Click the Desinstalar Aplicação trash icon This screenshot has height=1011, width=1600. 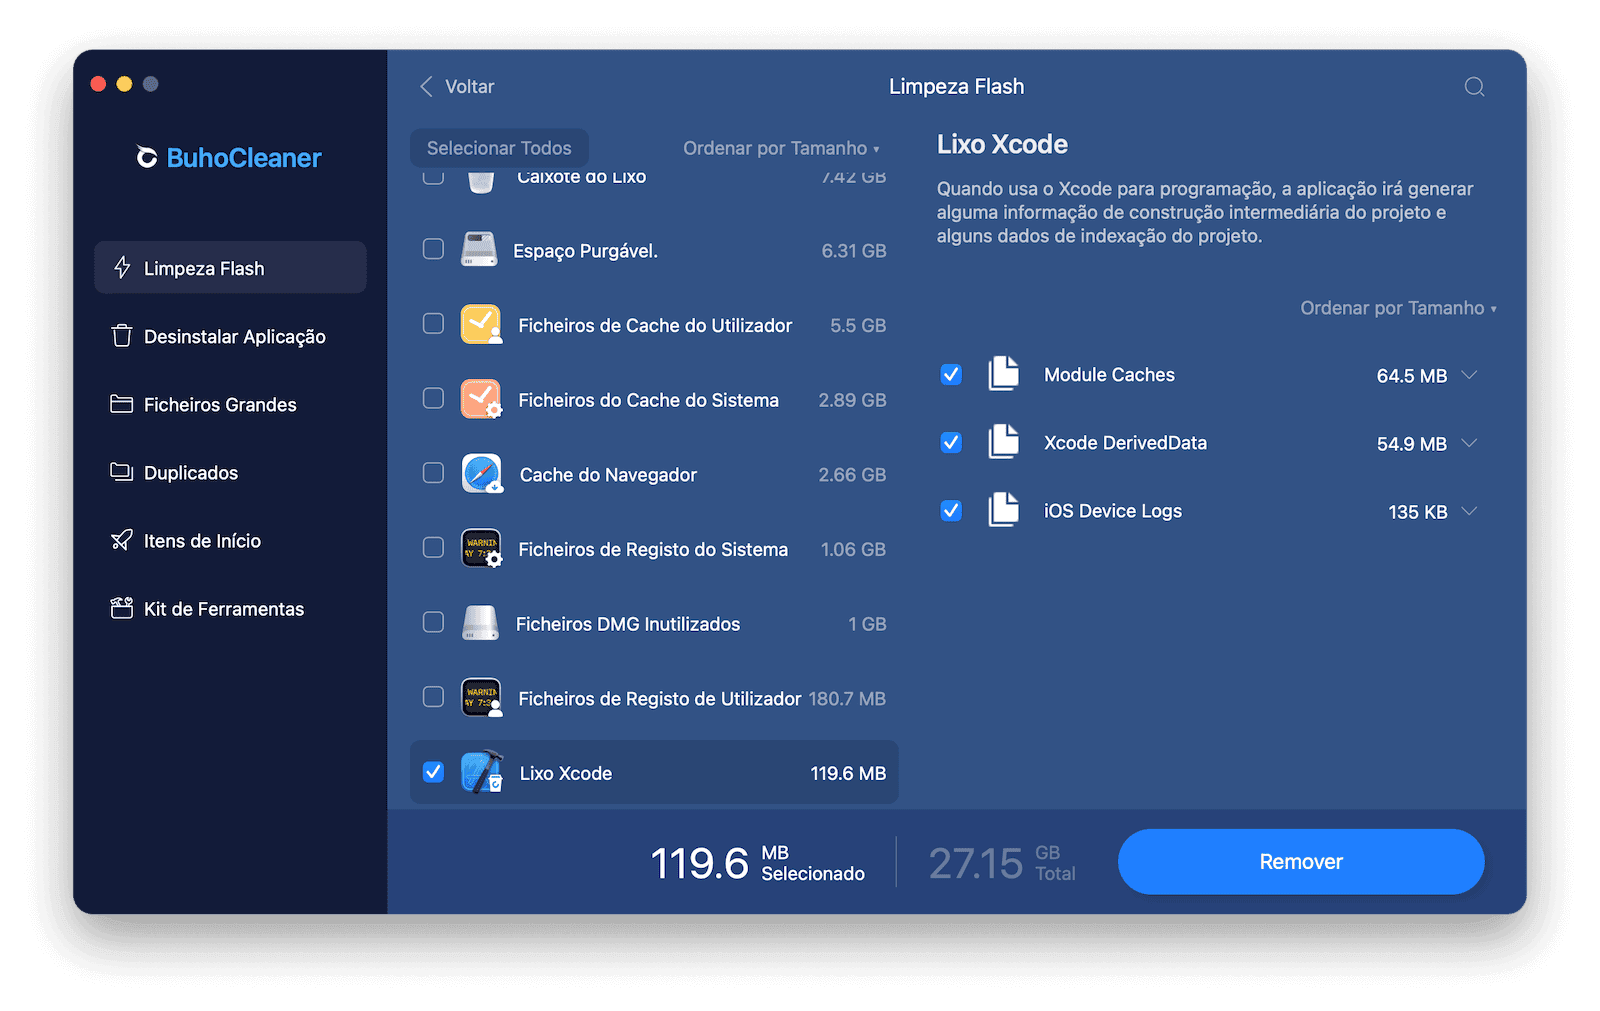click(122, 336)
